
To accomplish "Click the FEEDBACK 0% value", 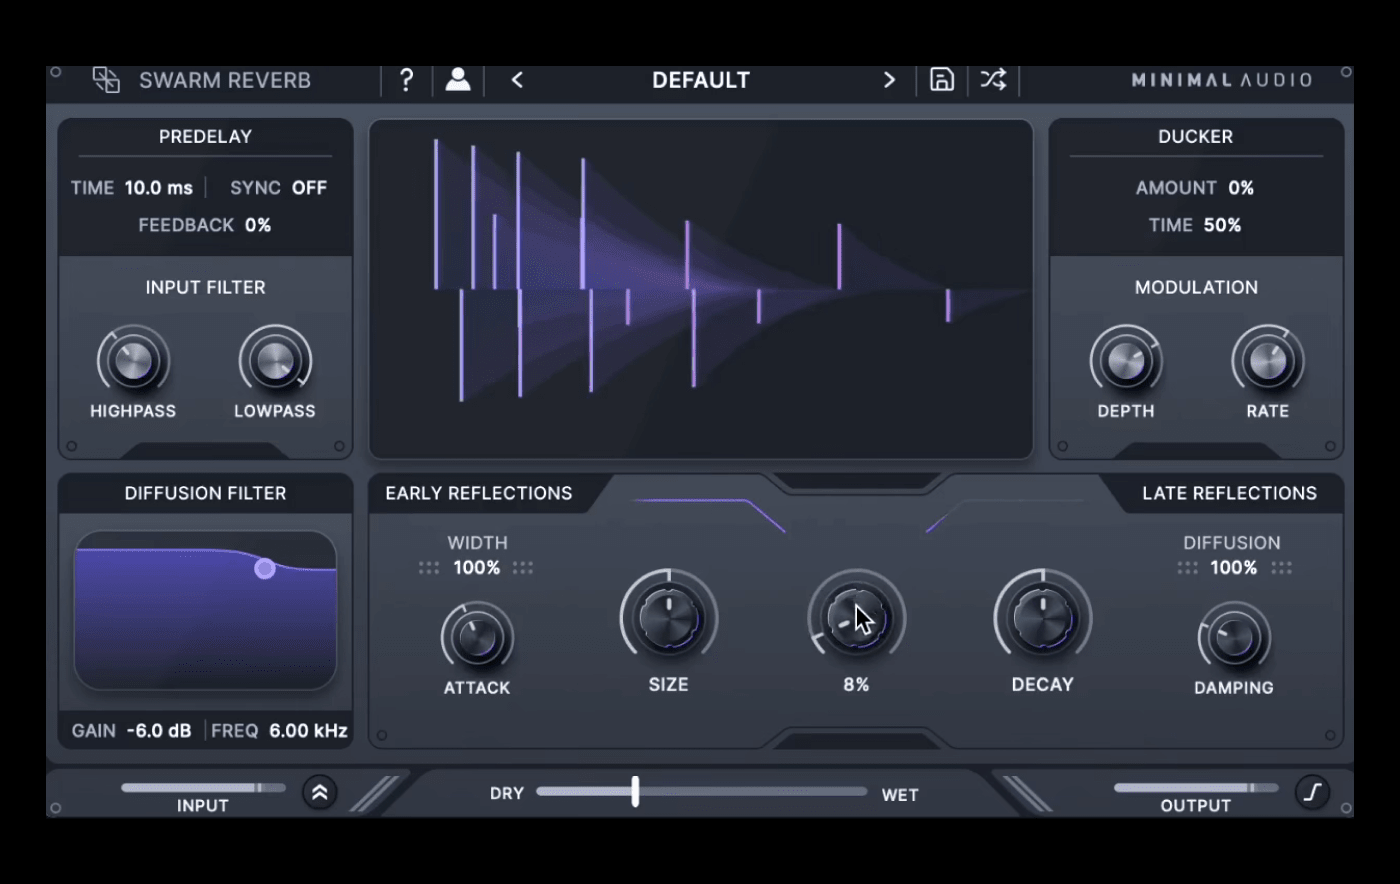I will click(x=258, y=225).
